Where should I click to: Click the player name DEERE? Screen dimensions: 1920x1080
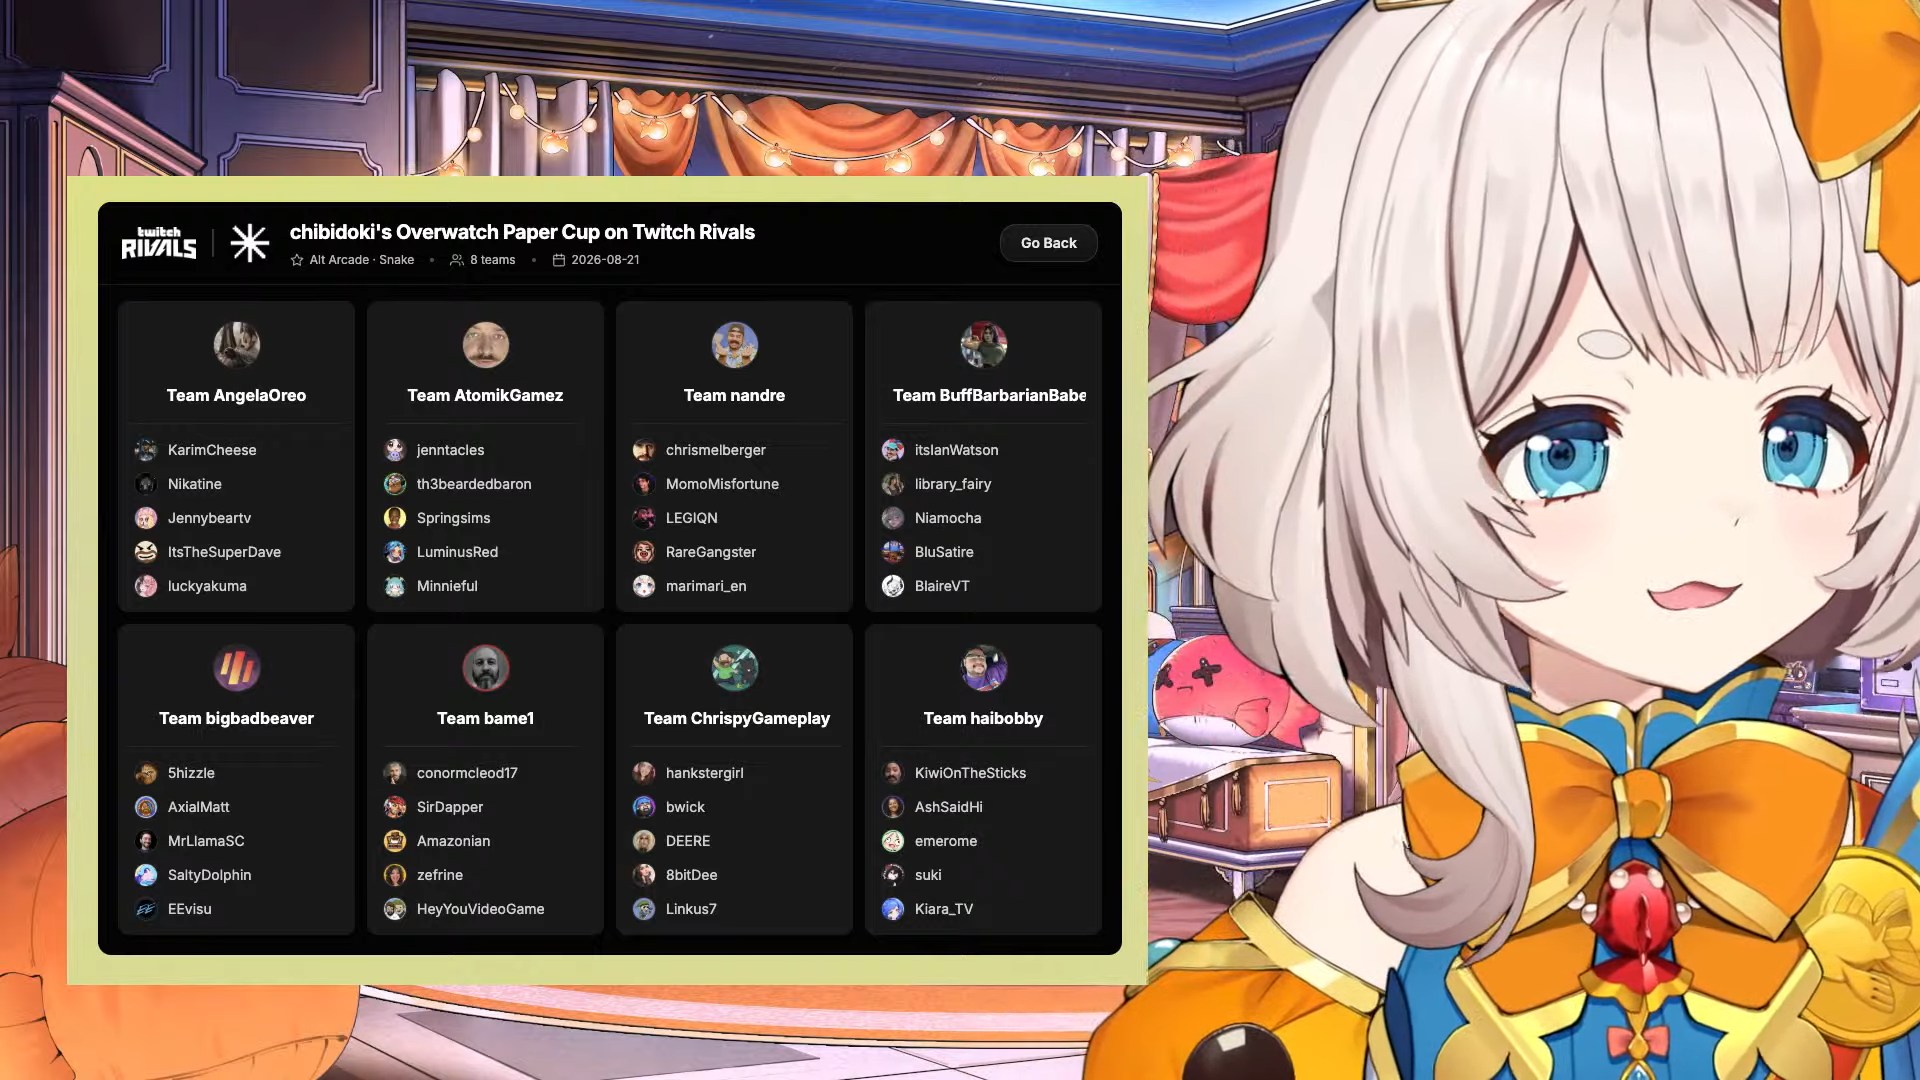(x=688, y=841)
